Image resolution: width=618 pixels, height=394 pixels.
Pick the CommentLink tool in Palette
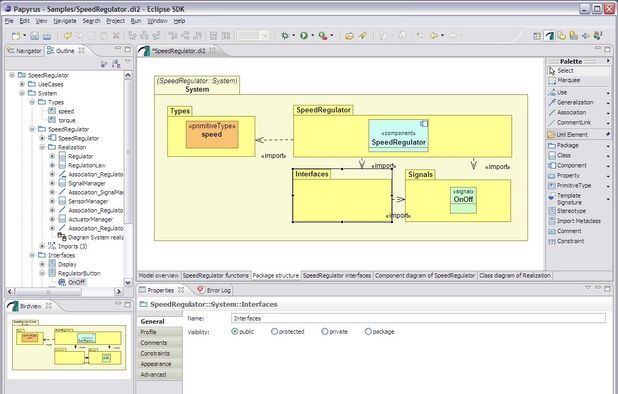575,123
